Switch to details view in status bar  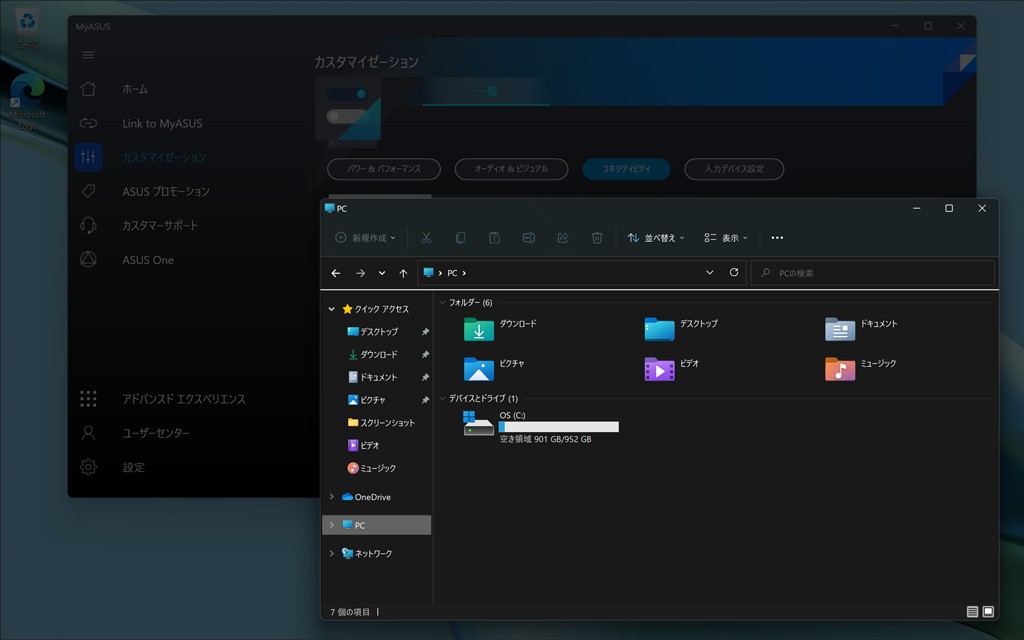[x=972, y=611]
